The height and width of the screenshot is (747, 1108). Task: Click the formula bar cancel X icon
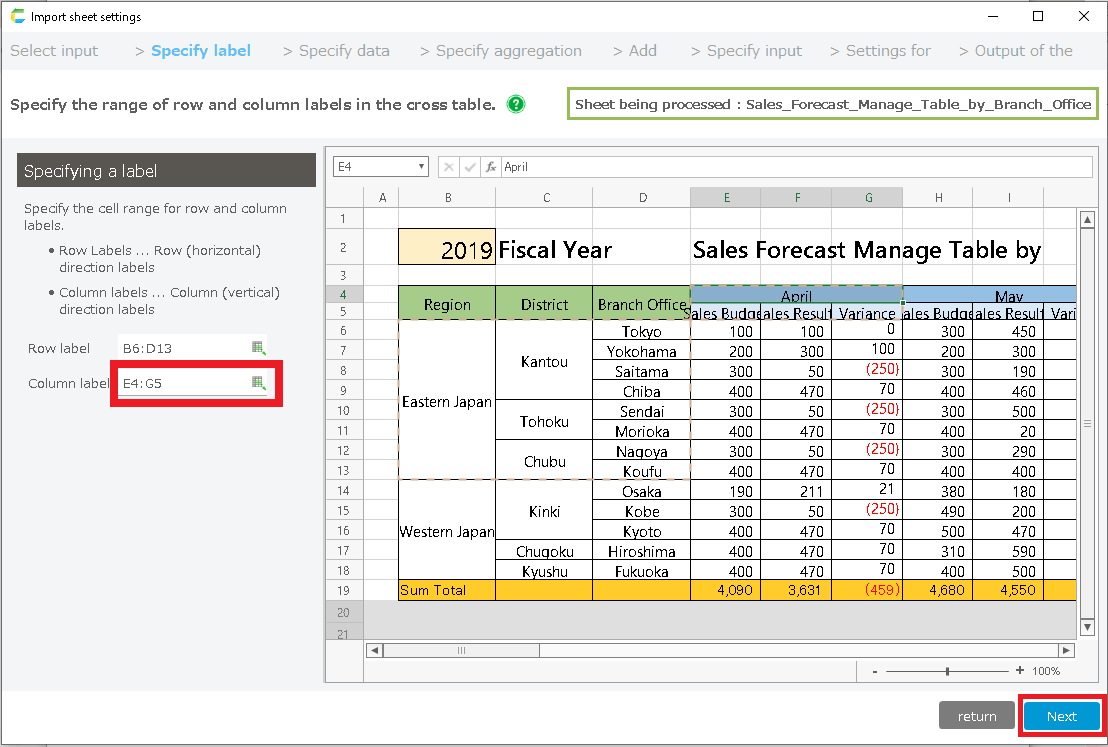(449, 167)
